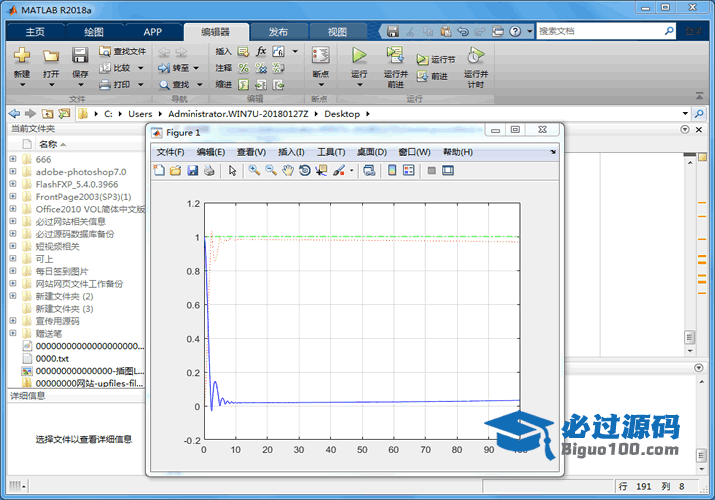Open the APP ribbon tab
This screenshot has width=715, height=500.
click(153, 32)
